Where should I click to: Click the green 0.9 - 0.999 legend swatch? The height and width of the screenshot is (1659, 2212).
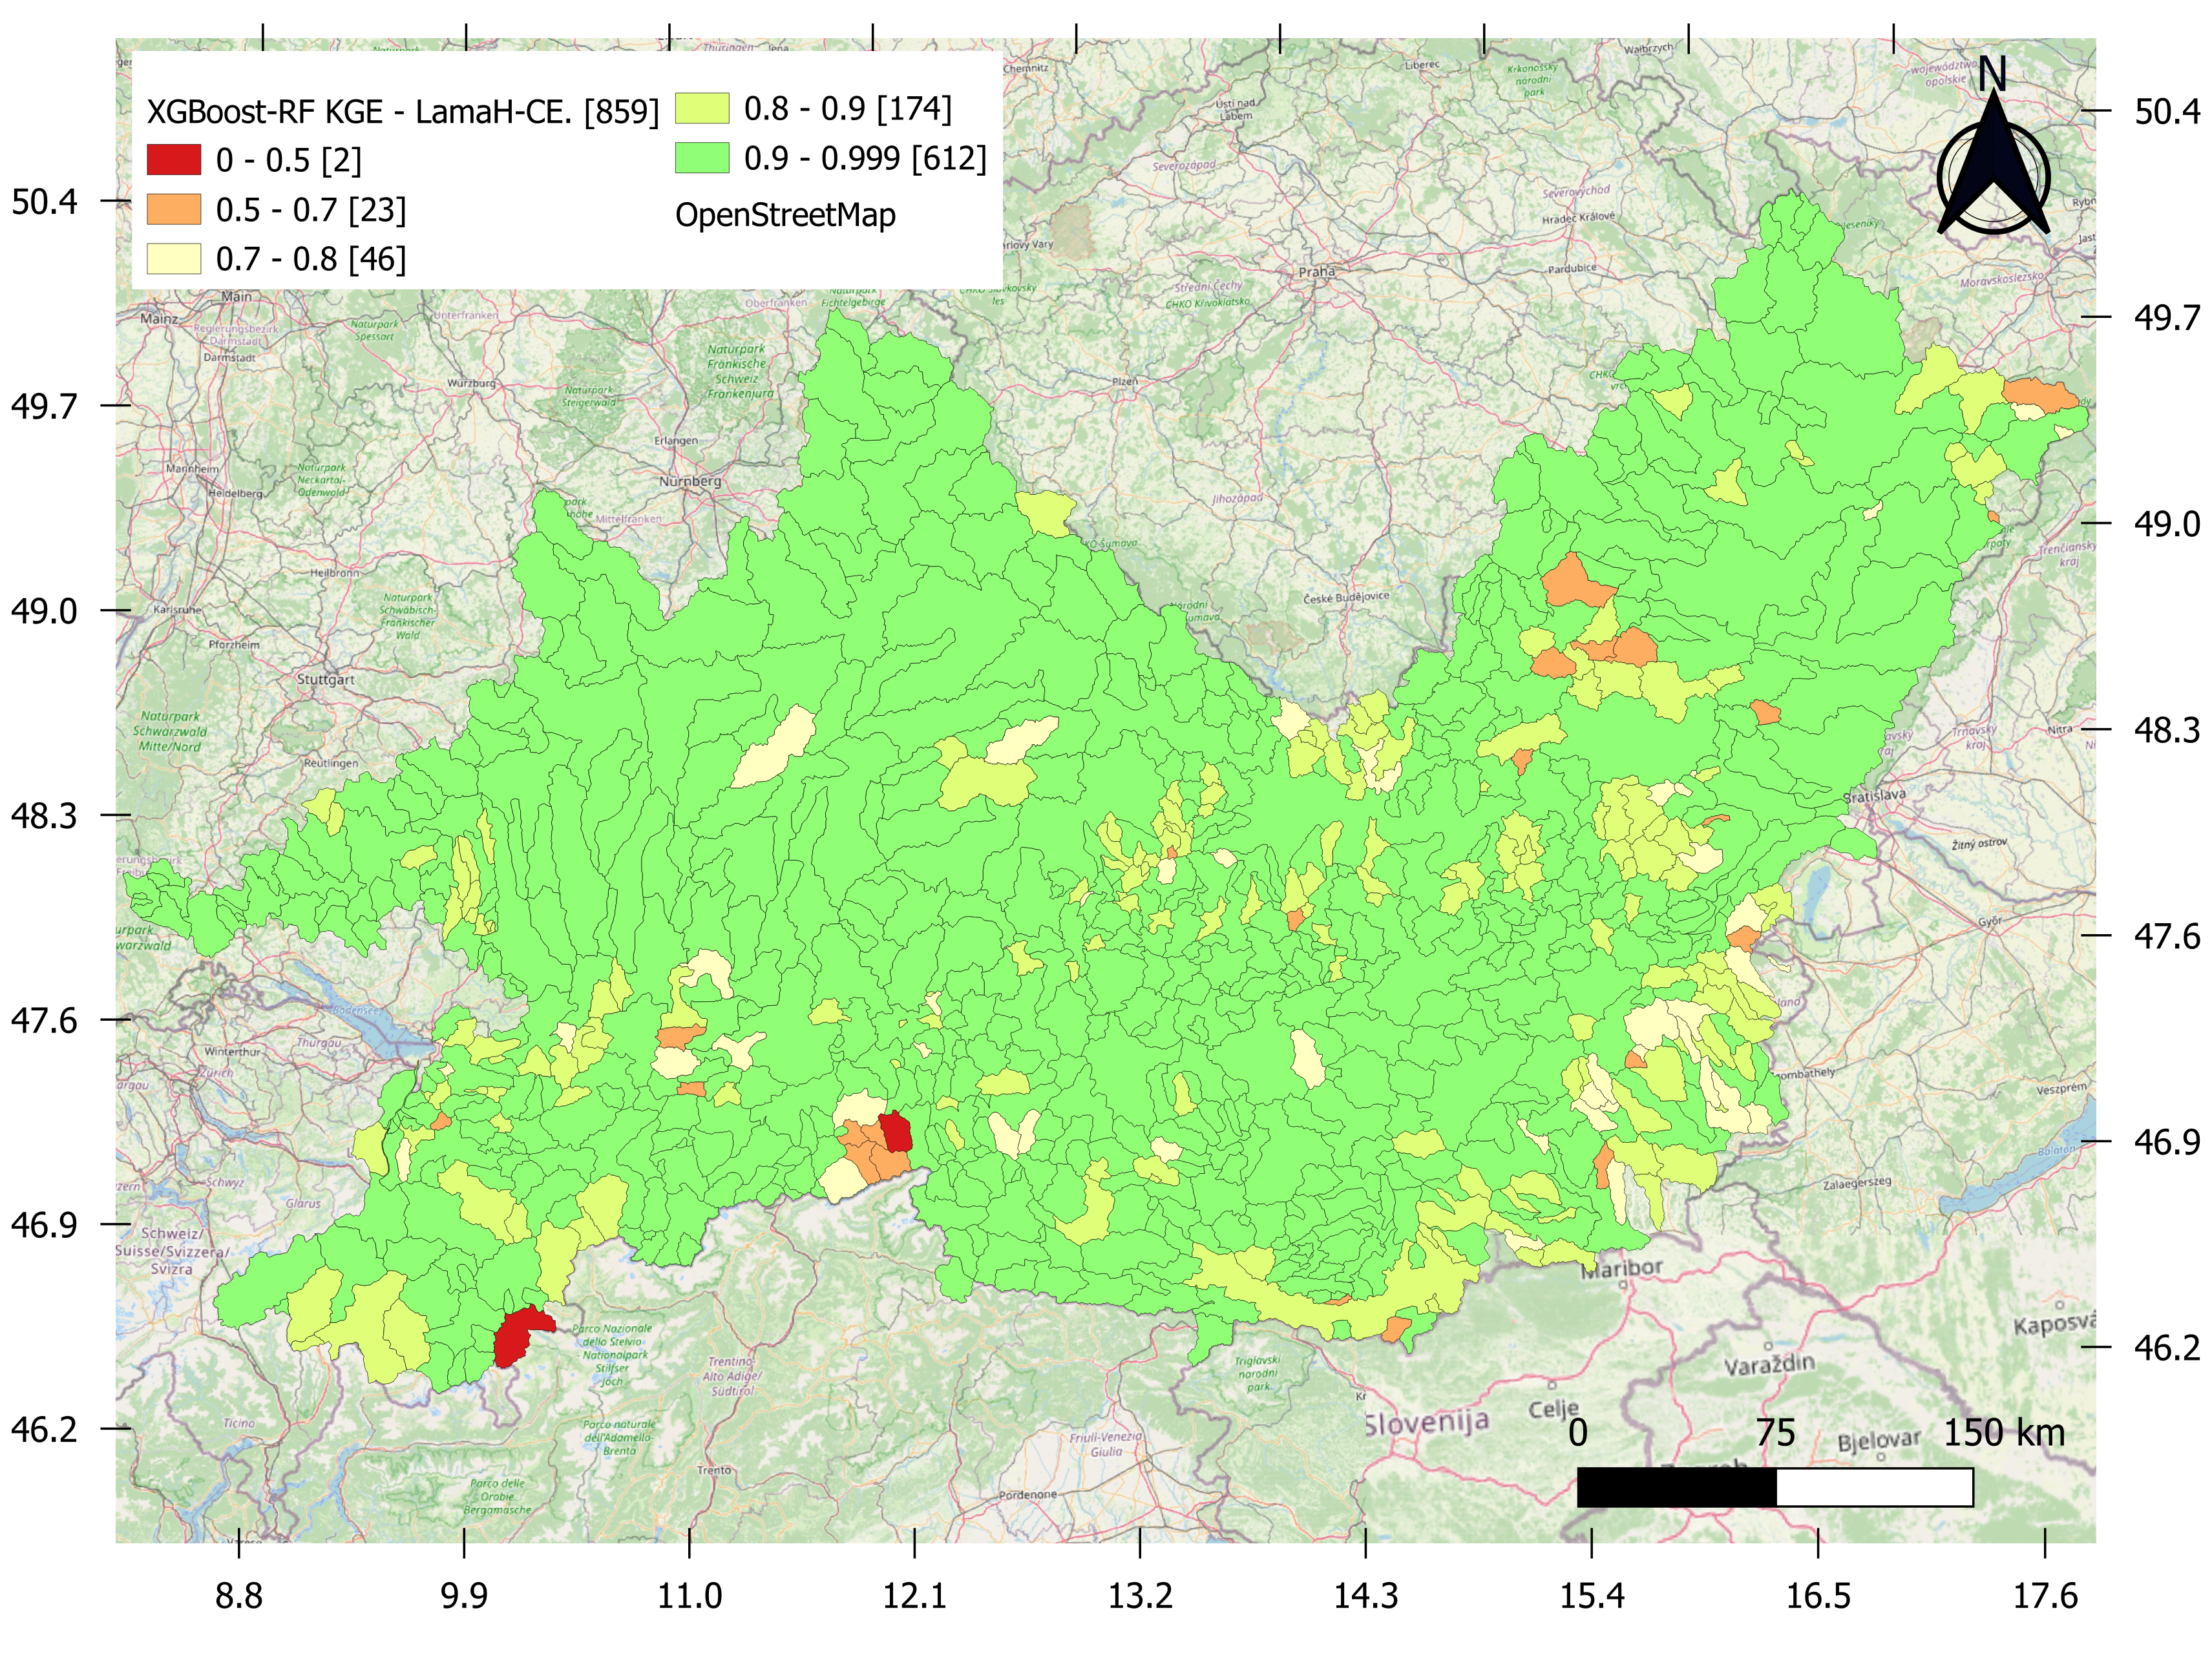(x=704, y=157)
